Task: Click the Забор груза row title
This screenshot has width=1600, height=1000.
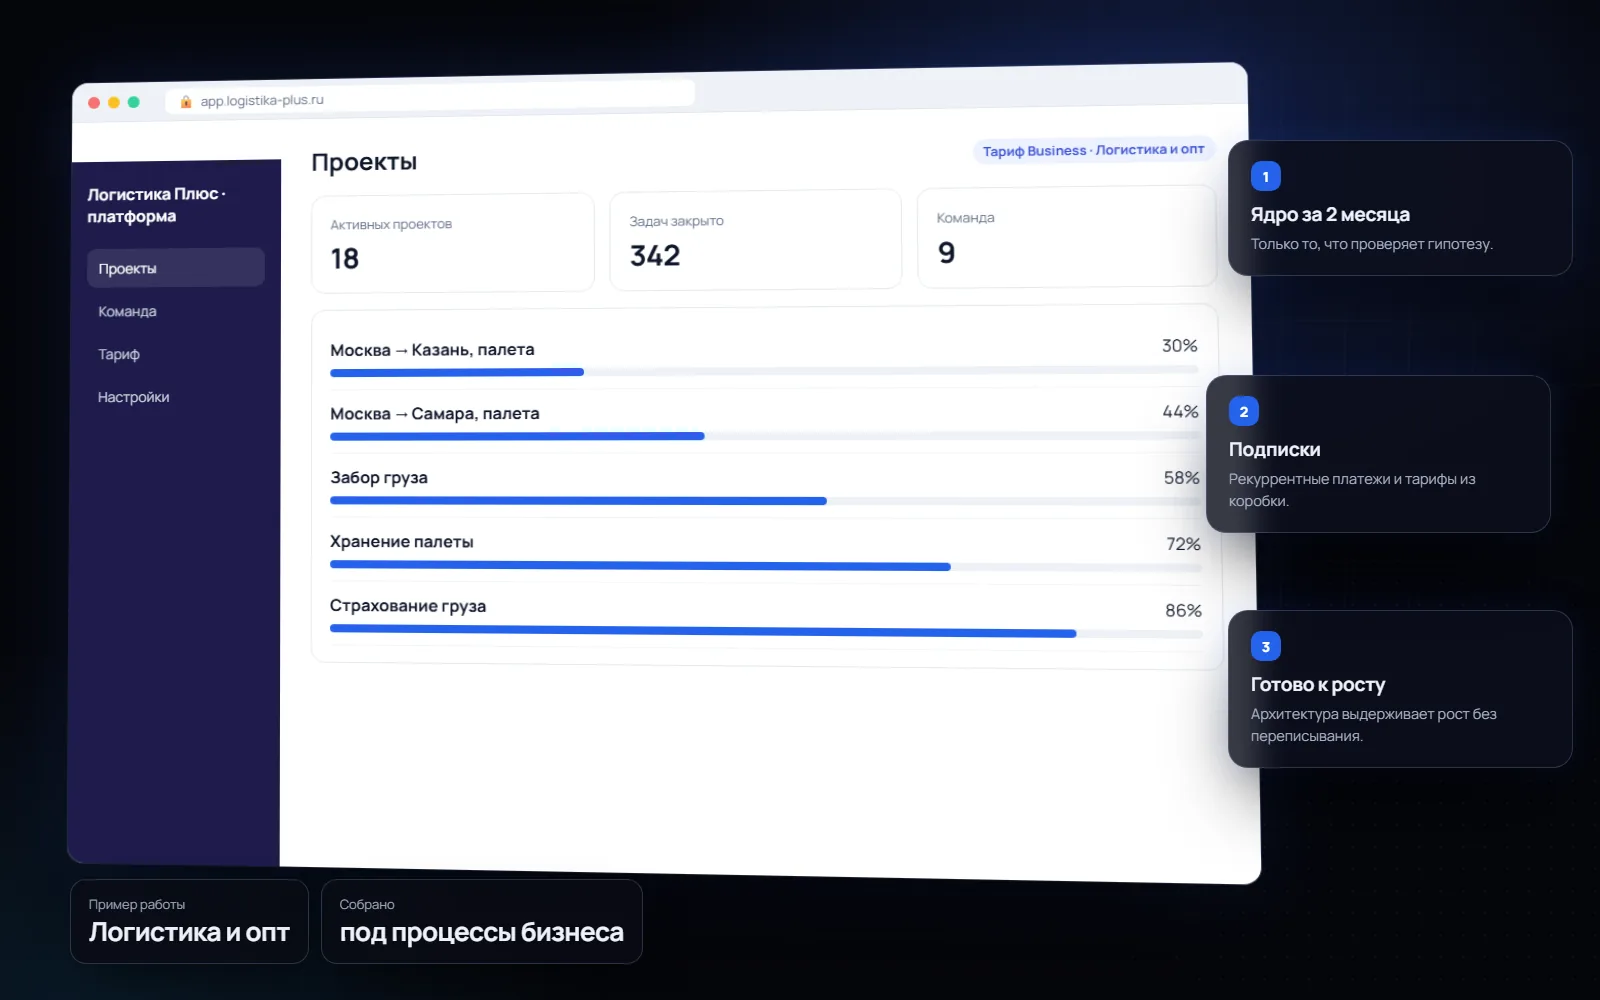Action: 379,478
